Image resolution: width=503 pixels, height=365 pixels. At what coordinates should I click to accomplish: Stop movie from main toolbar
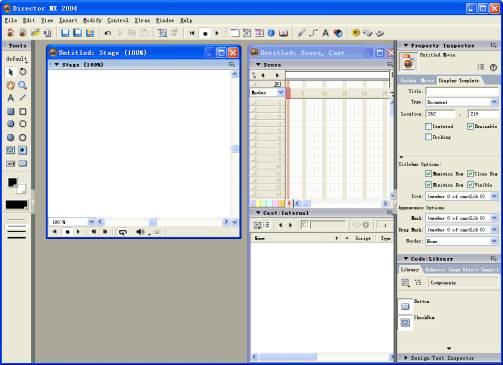(205, 33)
